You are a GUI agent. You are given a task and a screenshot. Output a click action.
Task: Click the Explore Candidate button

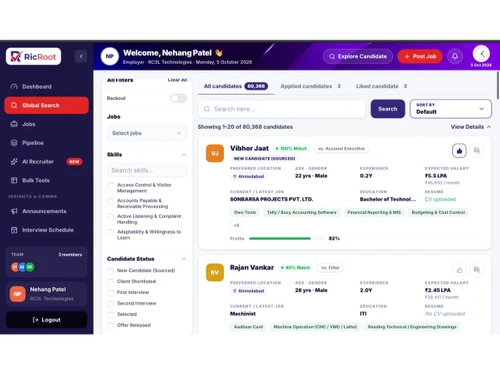click(358, 56)
